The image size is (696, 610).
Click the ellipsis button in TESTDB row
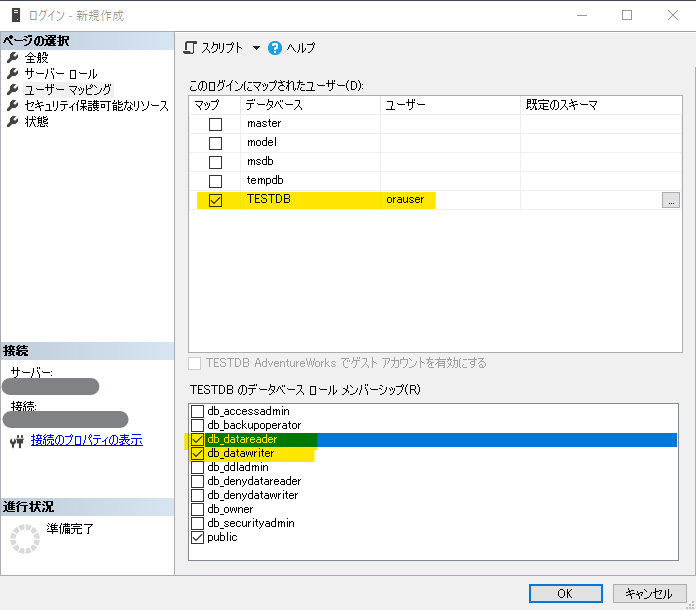(x=671, y=200)
